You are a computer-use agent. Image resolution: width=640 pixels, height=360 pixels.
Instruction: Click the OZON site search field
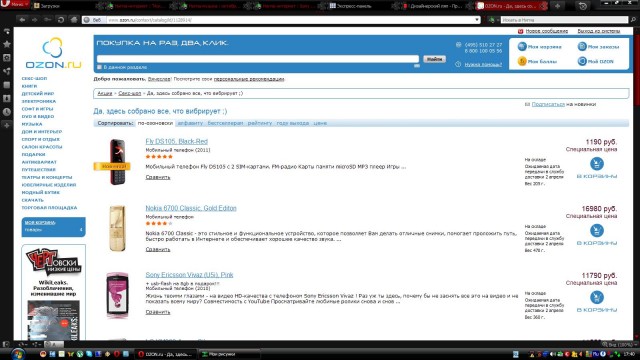pyautogui.click(x=258, y=59)
